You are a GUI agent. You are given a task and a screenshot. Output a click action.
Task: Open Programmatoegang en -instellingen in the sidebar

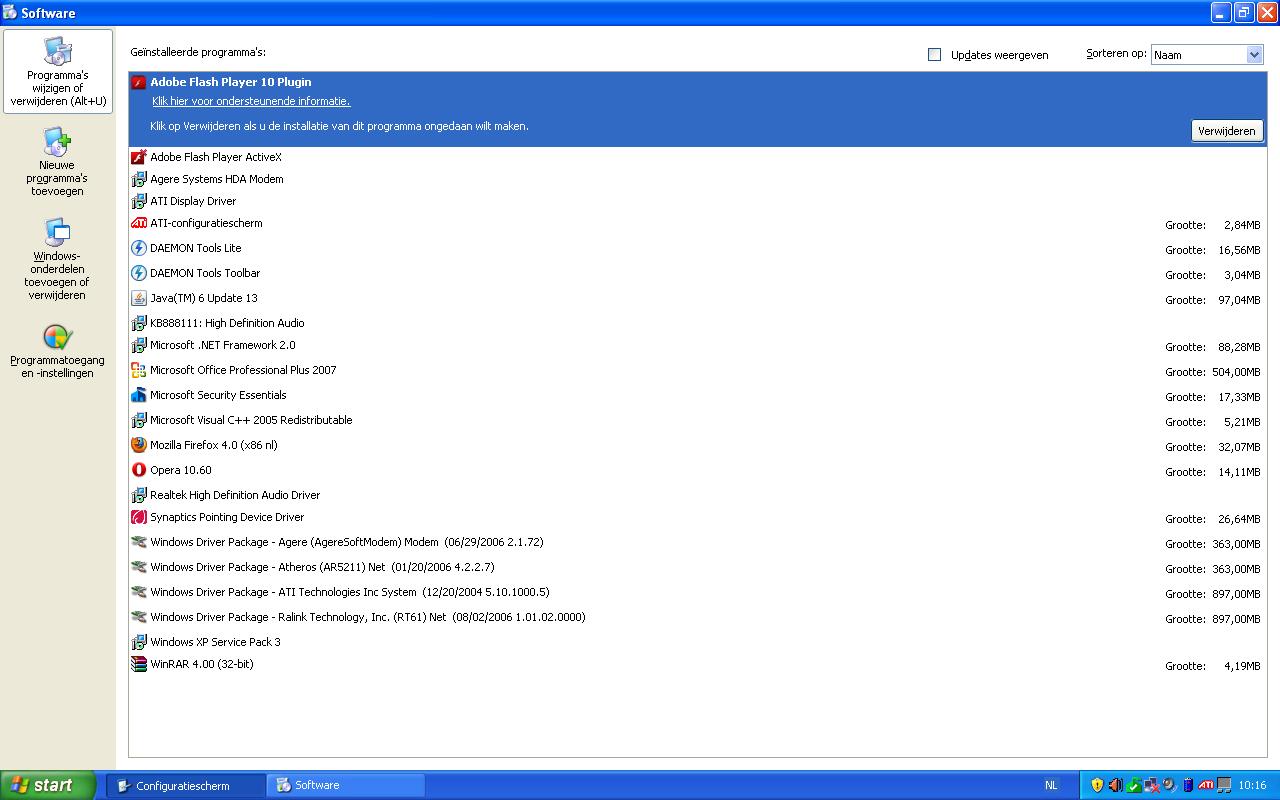(x=57, y=351)
